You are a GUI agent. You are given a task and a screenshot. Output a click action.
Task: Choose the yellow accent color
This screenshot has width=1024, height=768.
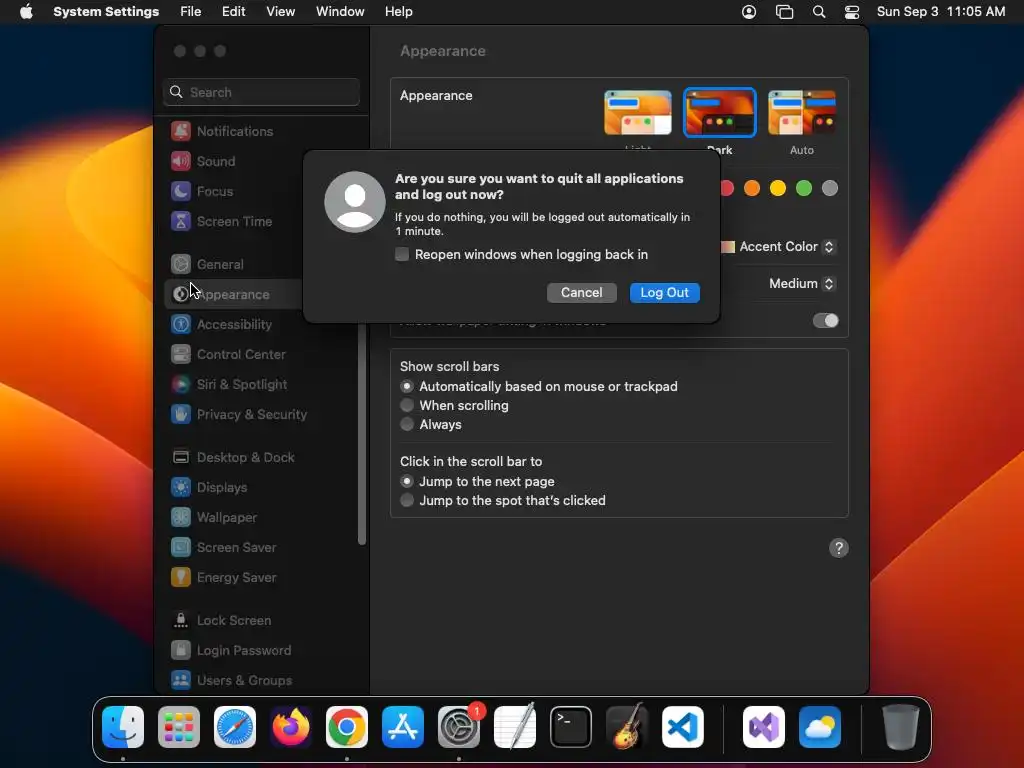[778, 188]
